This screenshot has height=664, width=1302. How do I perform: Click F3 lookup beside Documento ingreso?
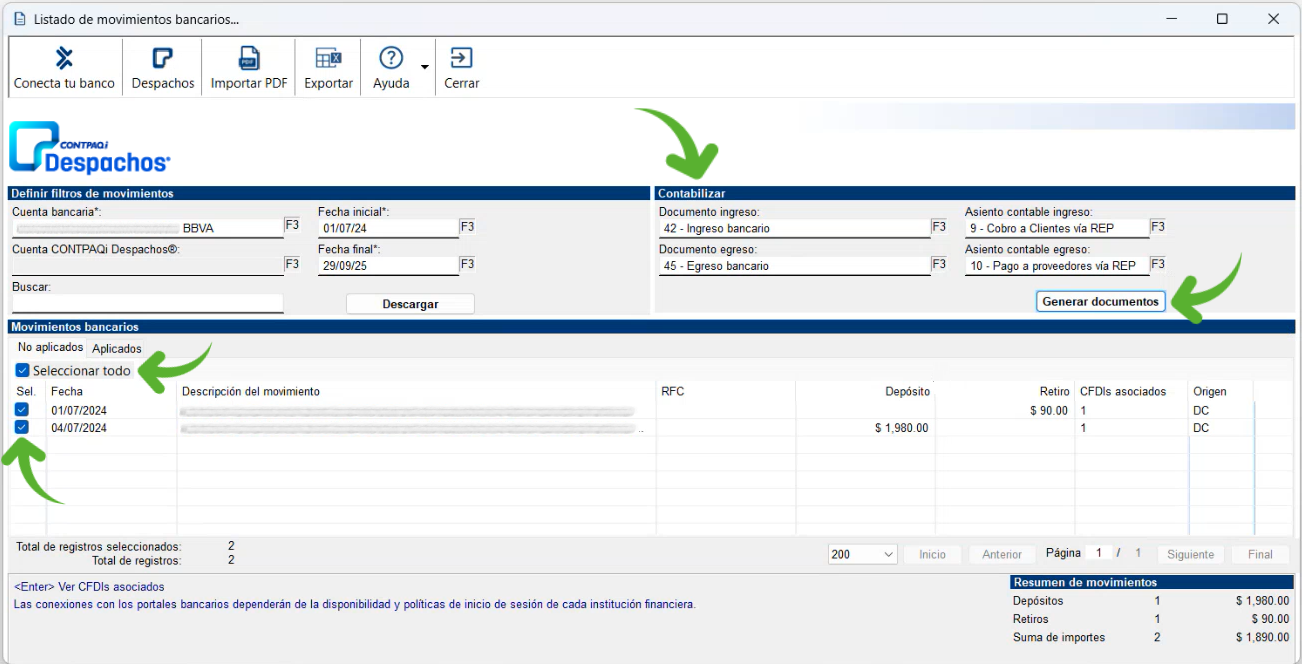click(939, 227)
